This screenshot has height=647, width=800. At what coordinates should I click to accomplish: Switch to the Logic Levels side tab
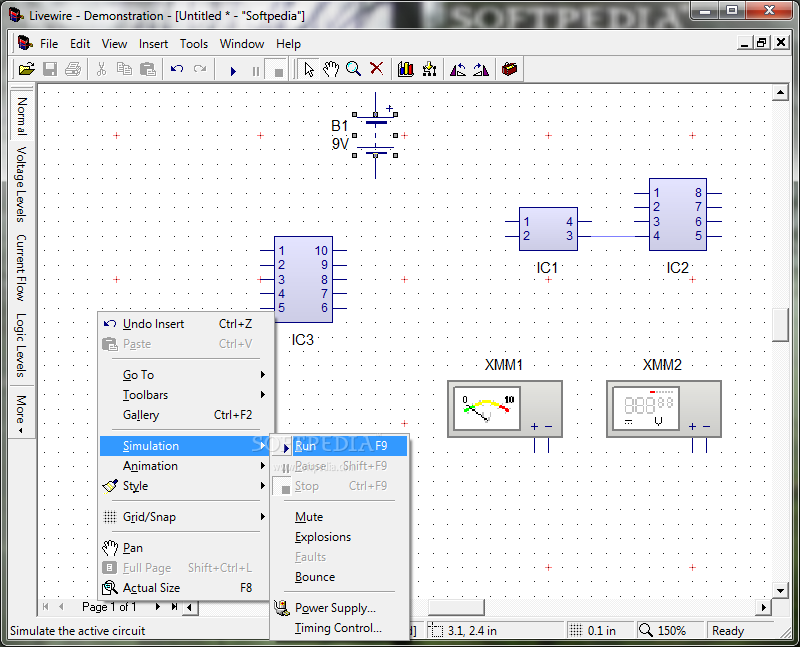[21, 344]
